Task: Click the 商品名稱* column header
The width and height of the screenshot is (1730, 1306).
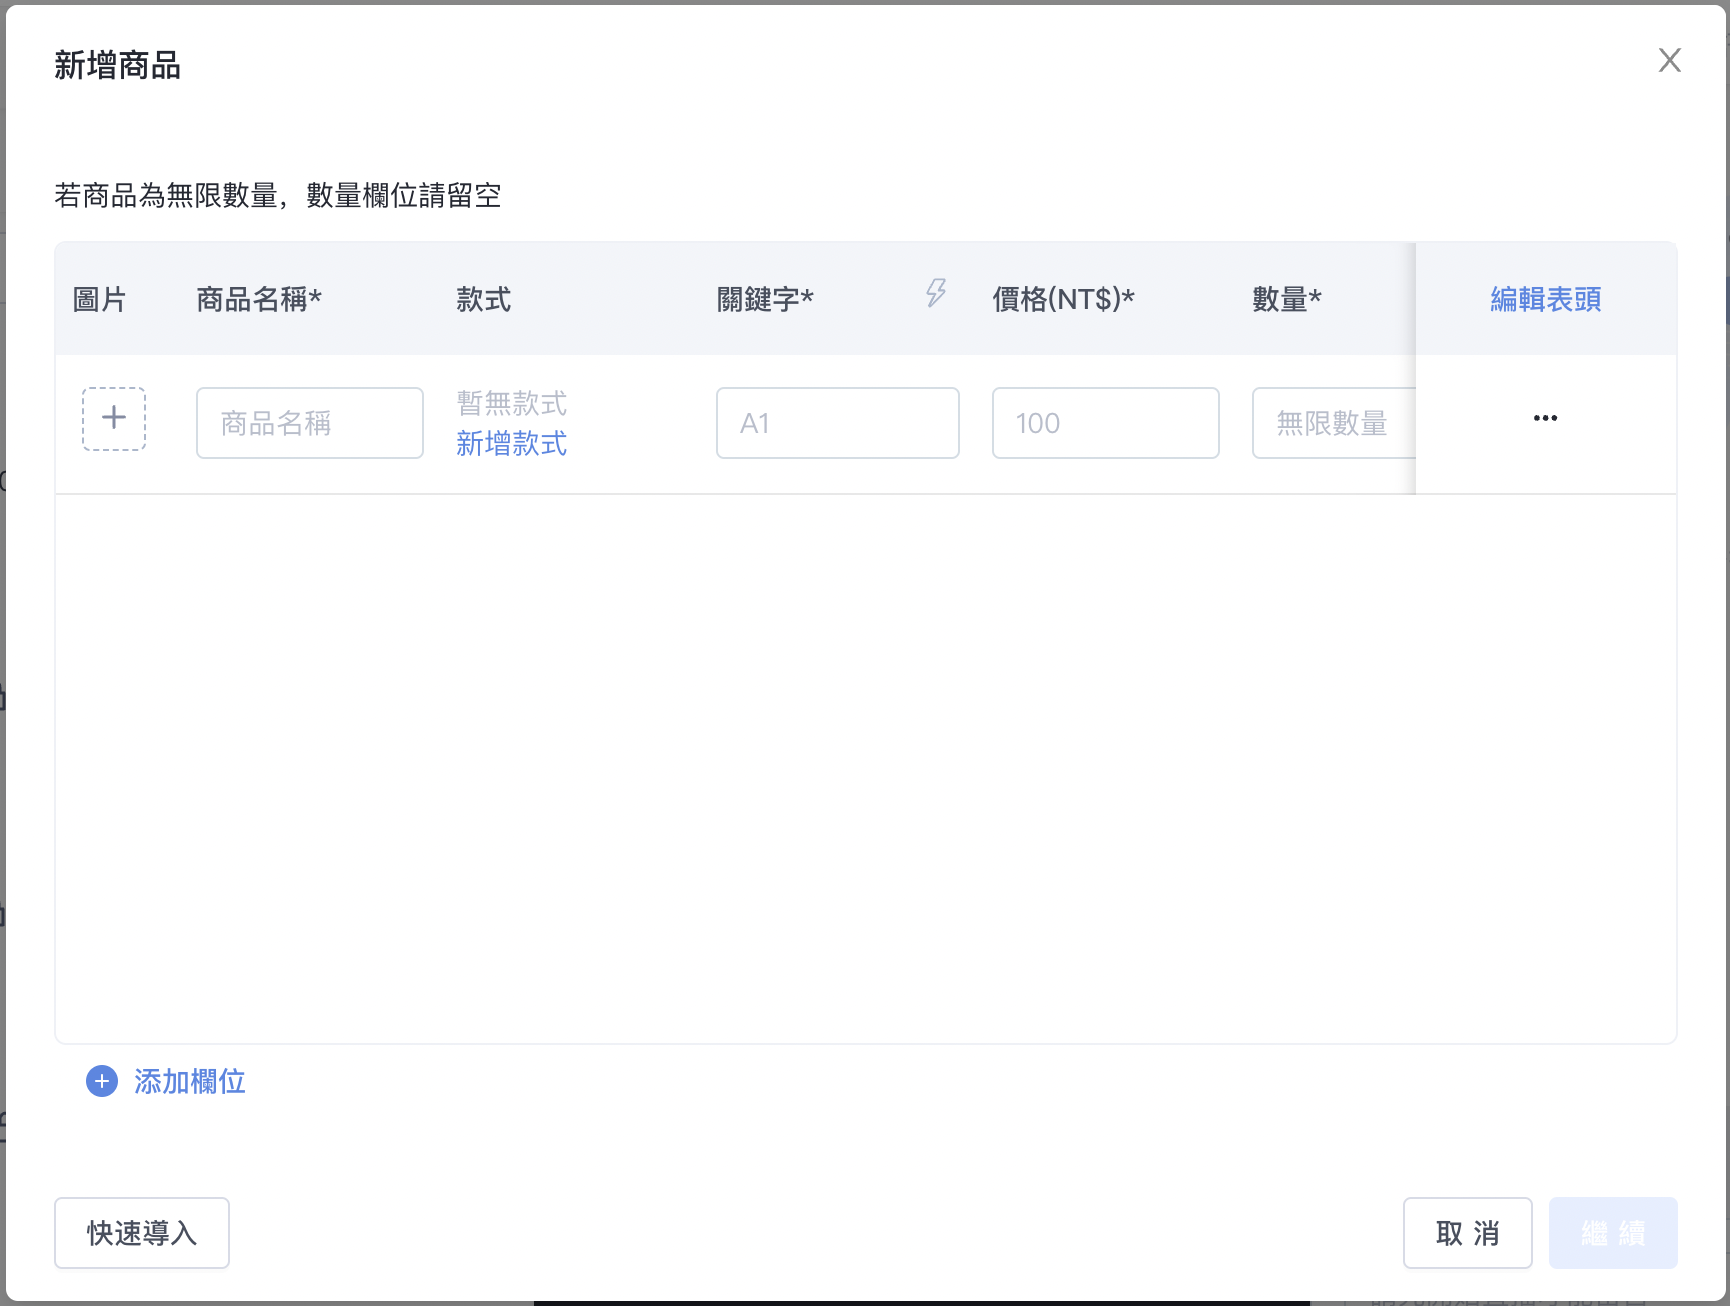Action: pyautogui.click(x=259, y=299)
